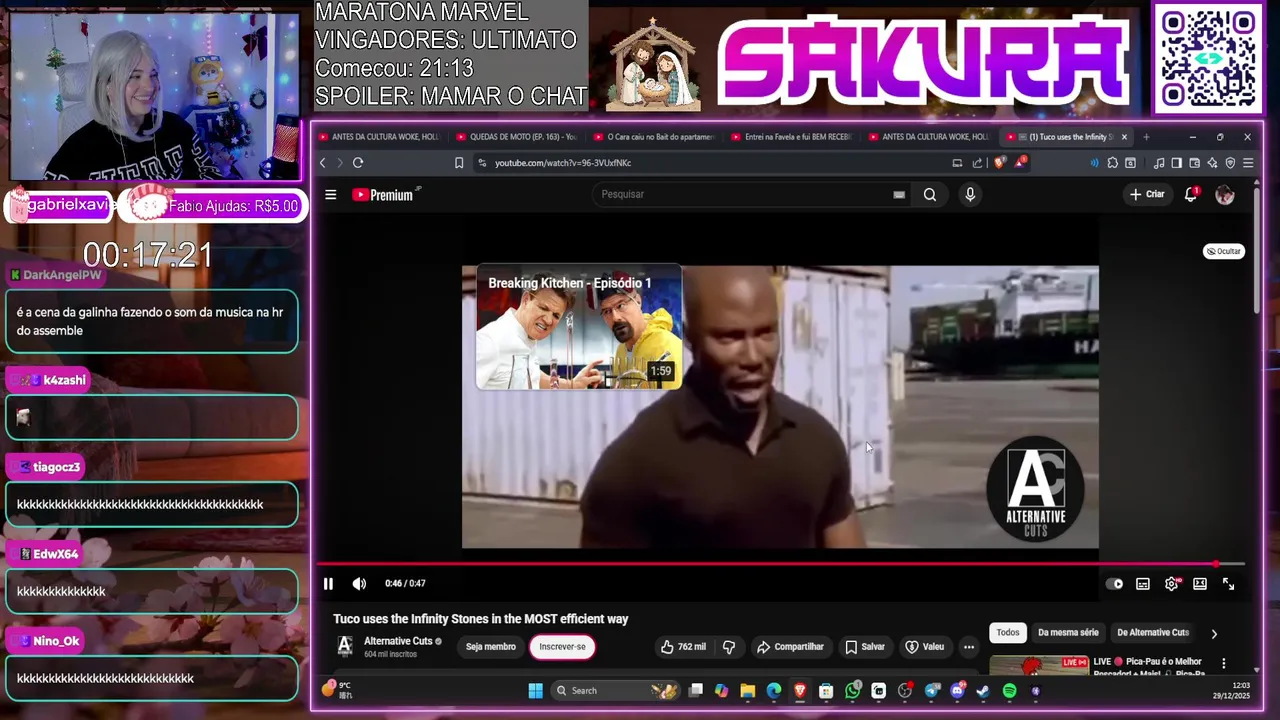This screenshot has height=720, width=1280.
Task: Open Steam from the taskbar
Action: tap(983, 691)
